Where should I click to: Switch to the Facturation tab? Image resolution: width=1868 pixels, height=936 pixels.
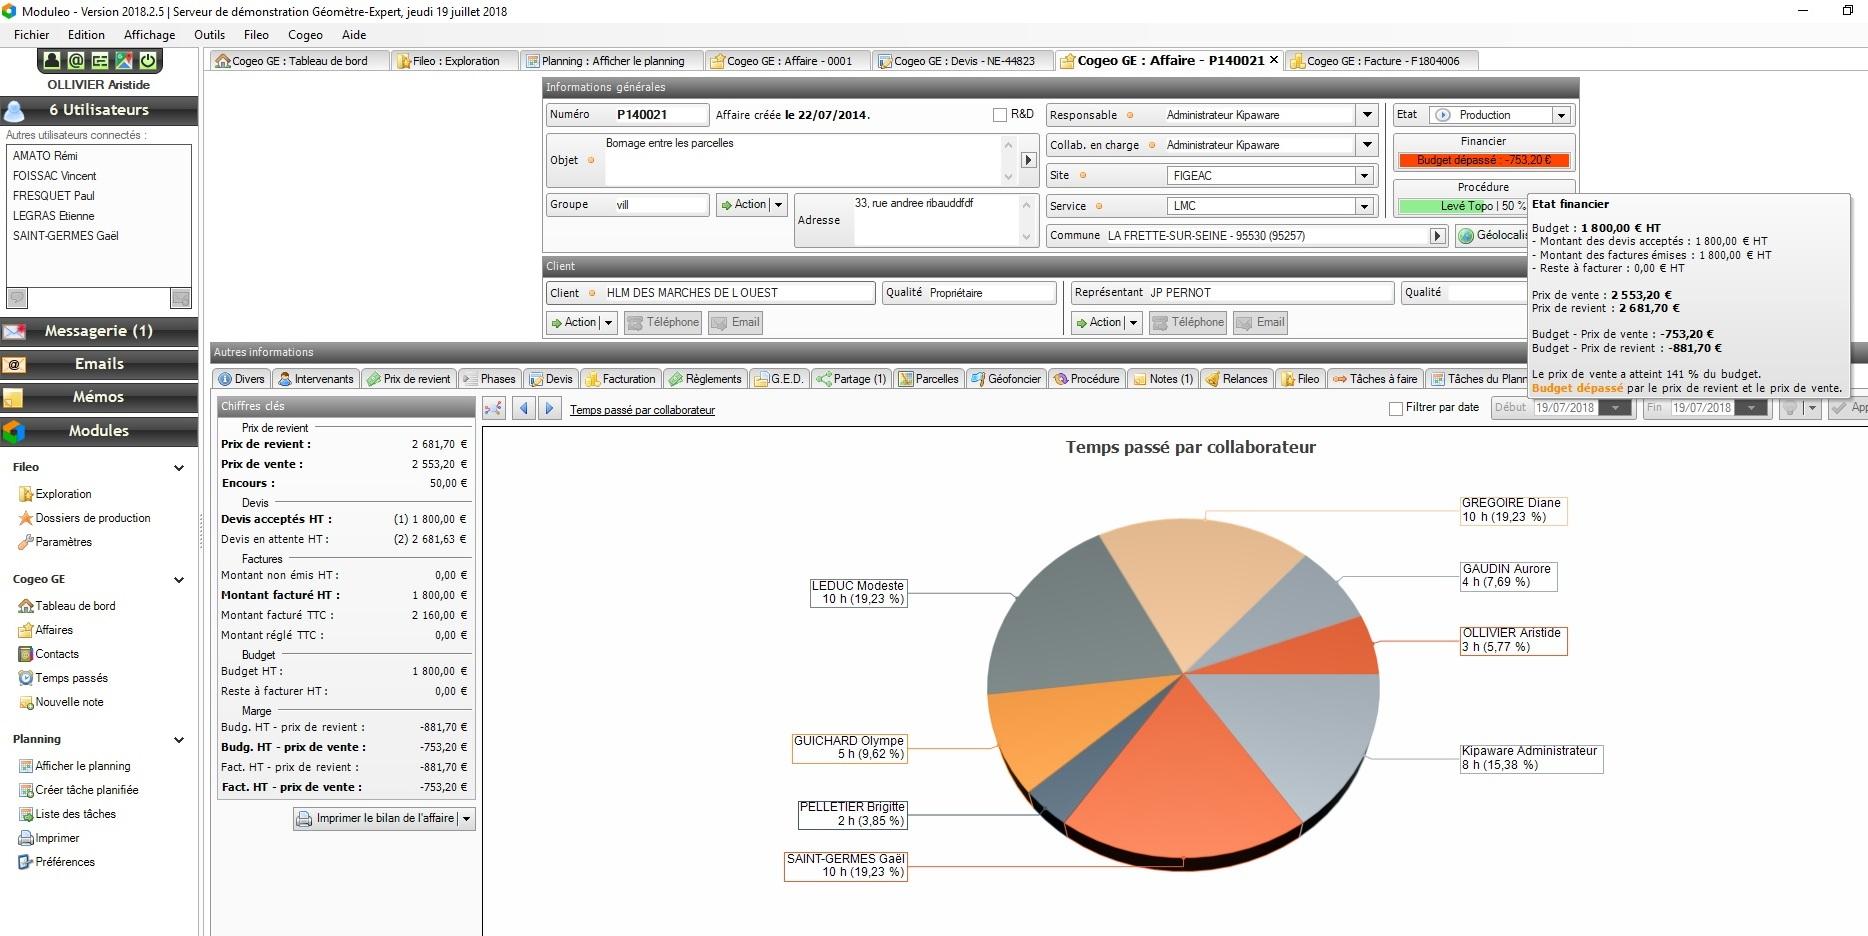[x=620, y=379]
